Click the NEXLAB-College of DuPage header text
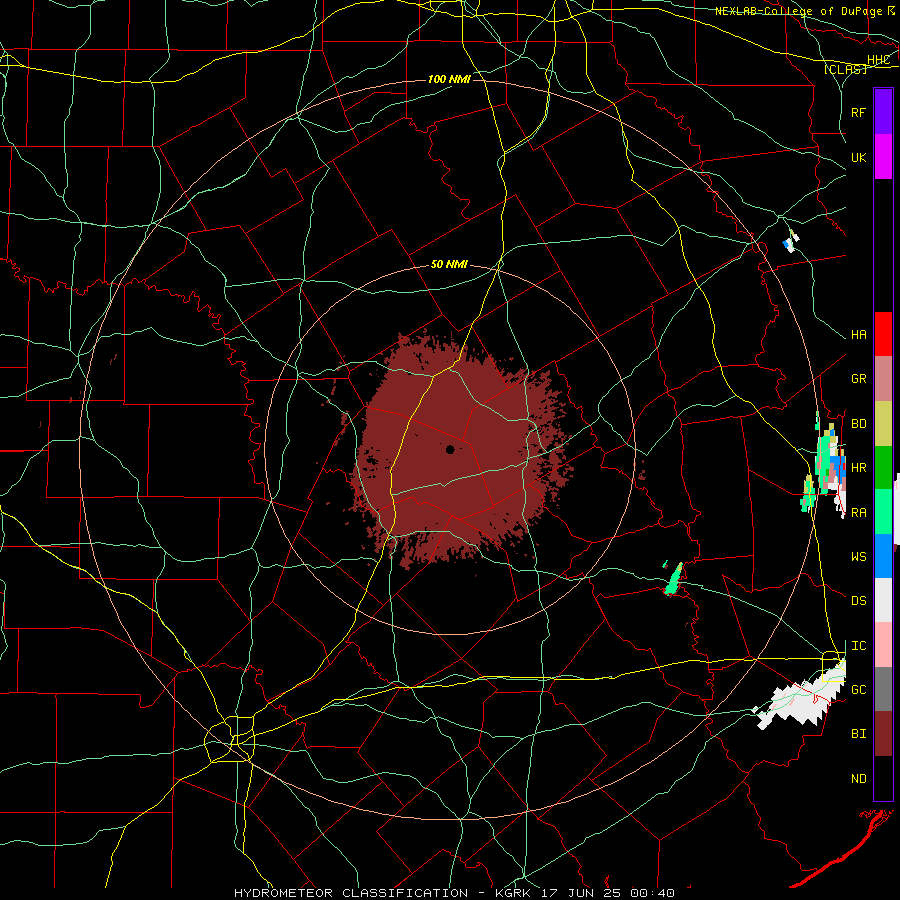900x900 pixels. tap(798, 11)
